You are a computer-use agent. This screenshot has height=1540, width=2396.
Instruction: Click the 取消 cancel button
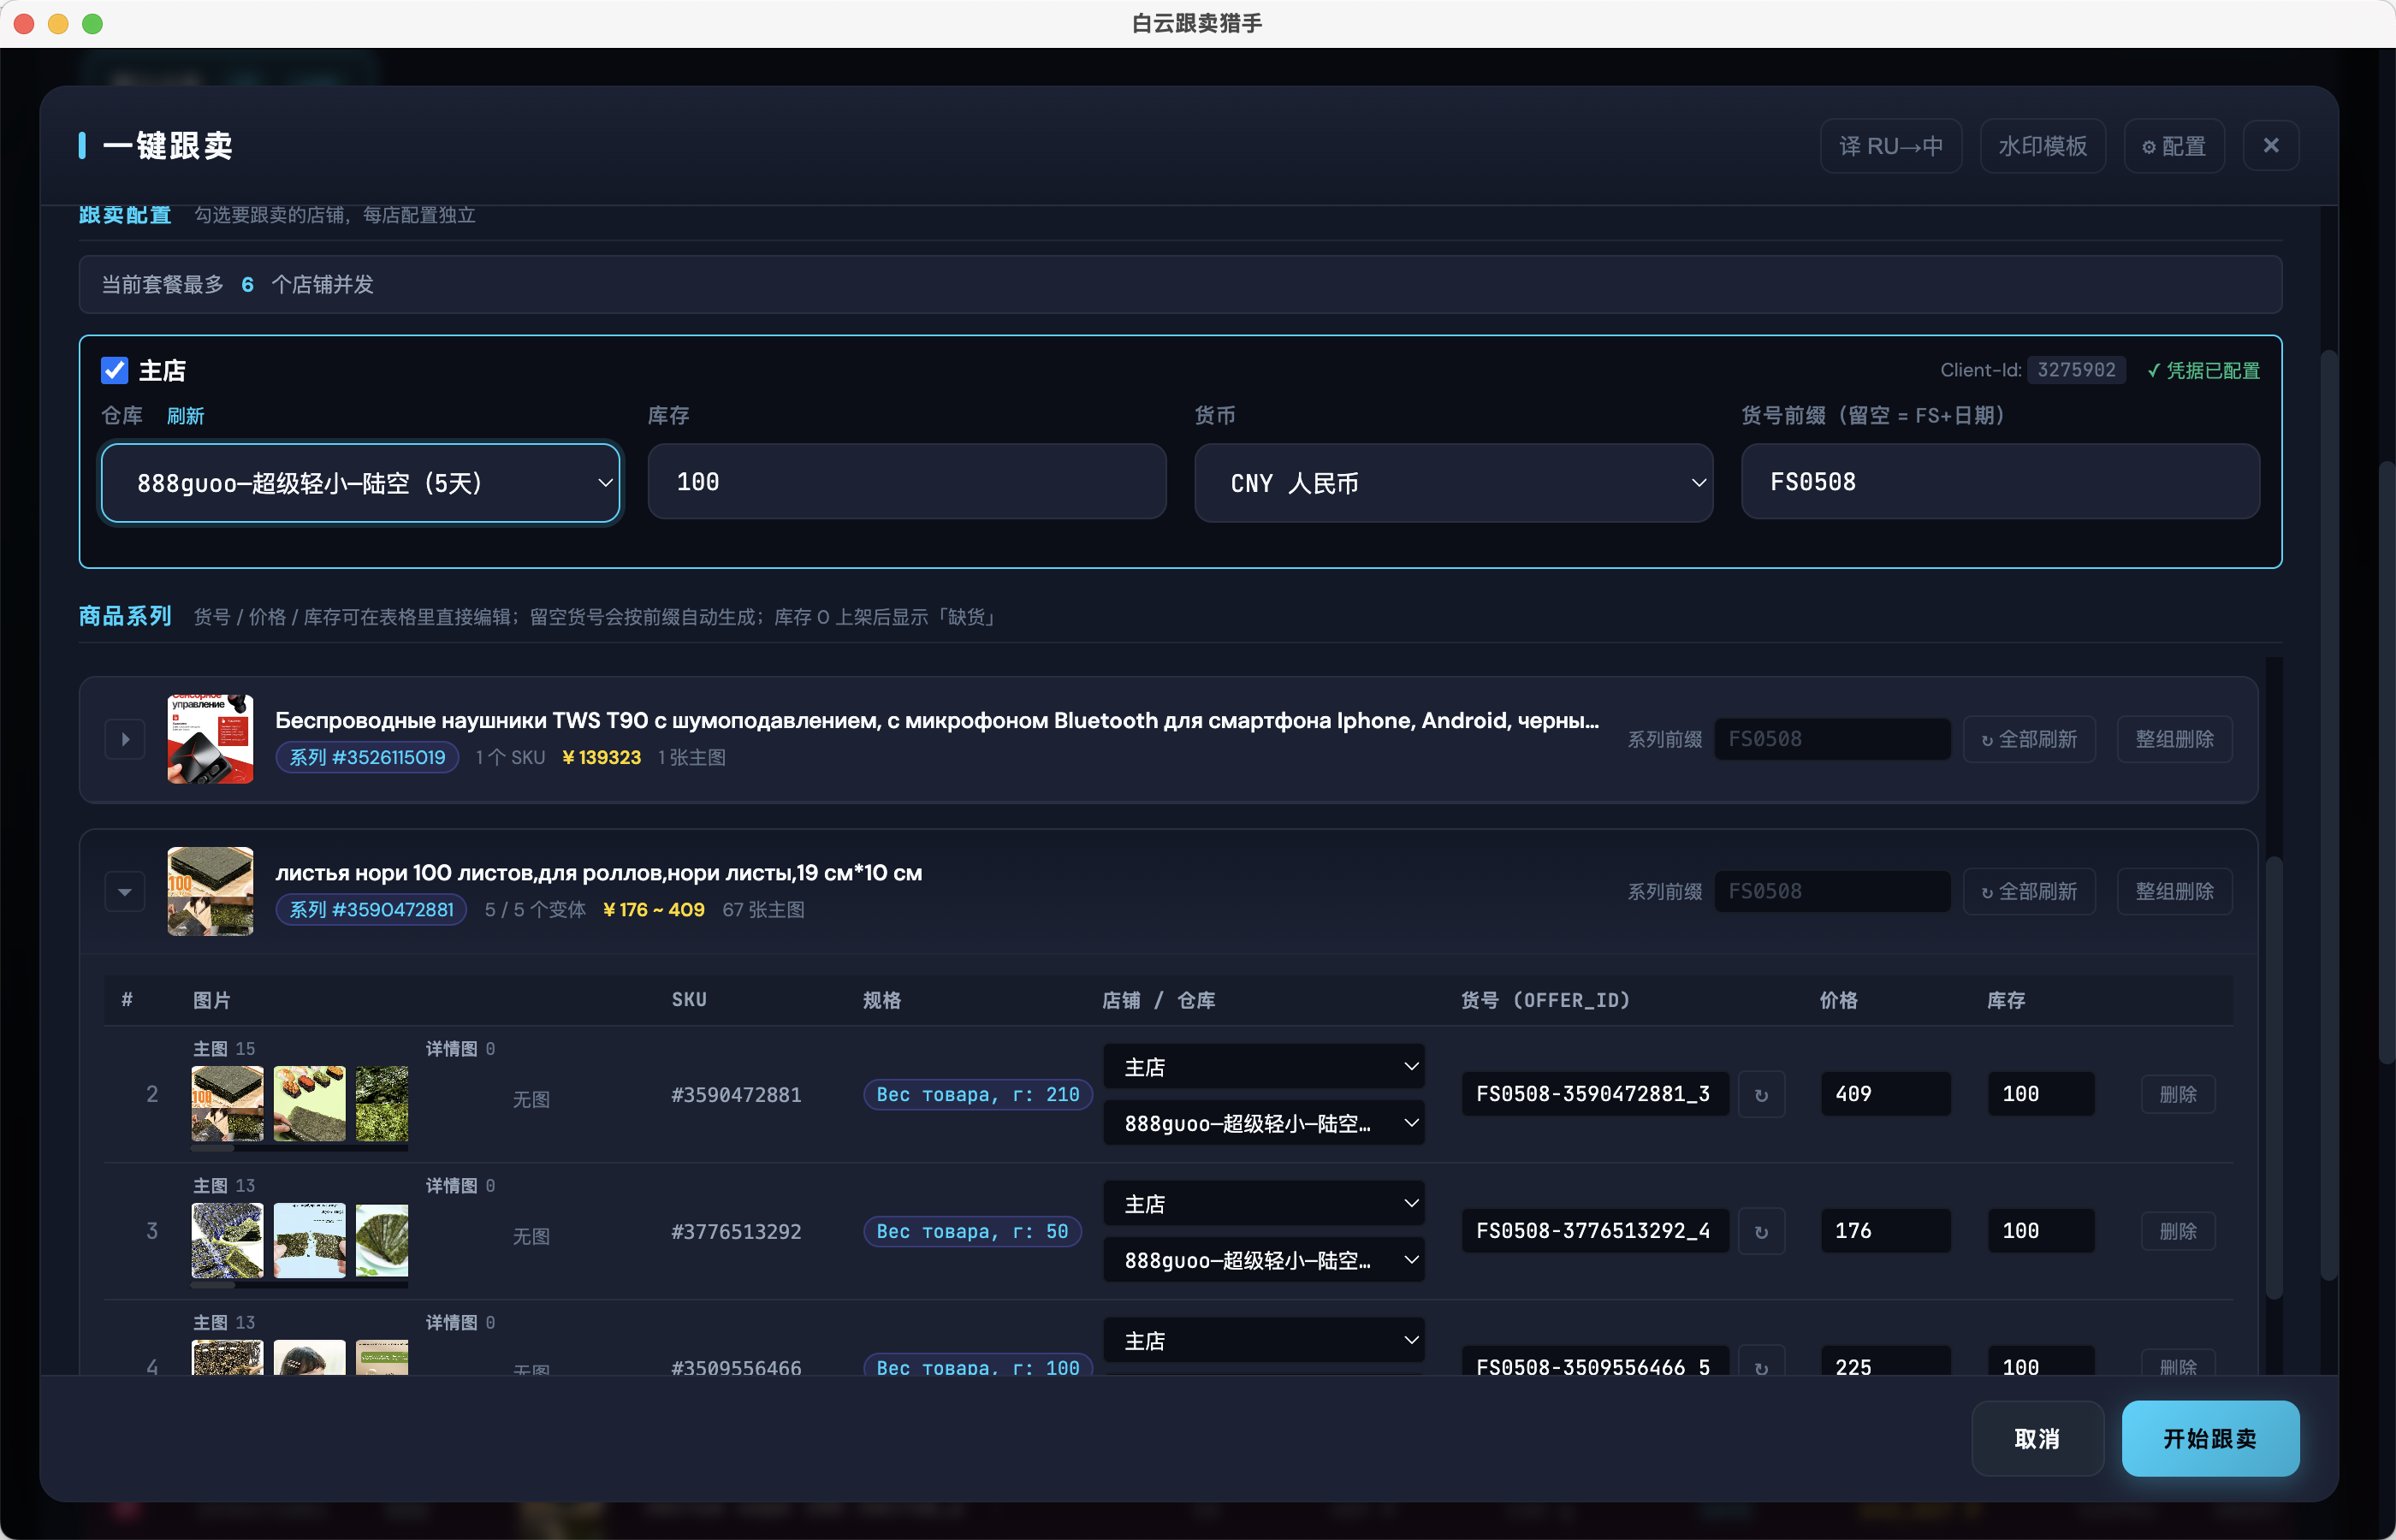click(x=2037, y=1439)
